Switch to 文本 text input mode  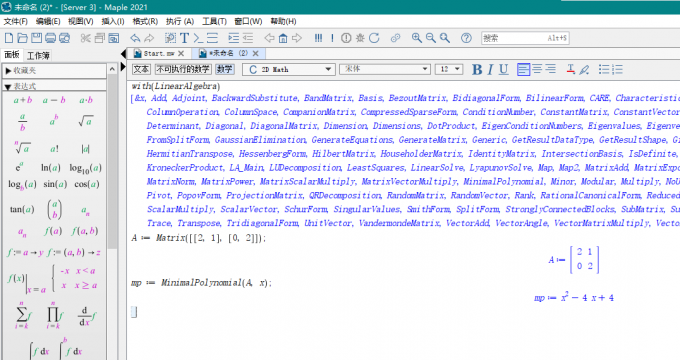click(x=141, y=69)
